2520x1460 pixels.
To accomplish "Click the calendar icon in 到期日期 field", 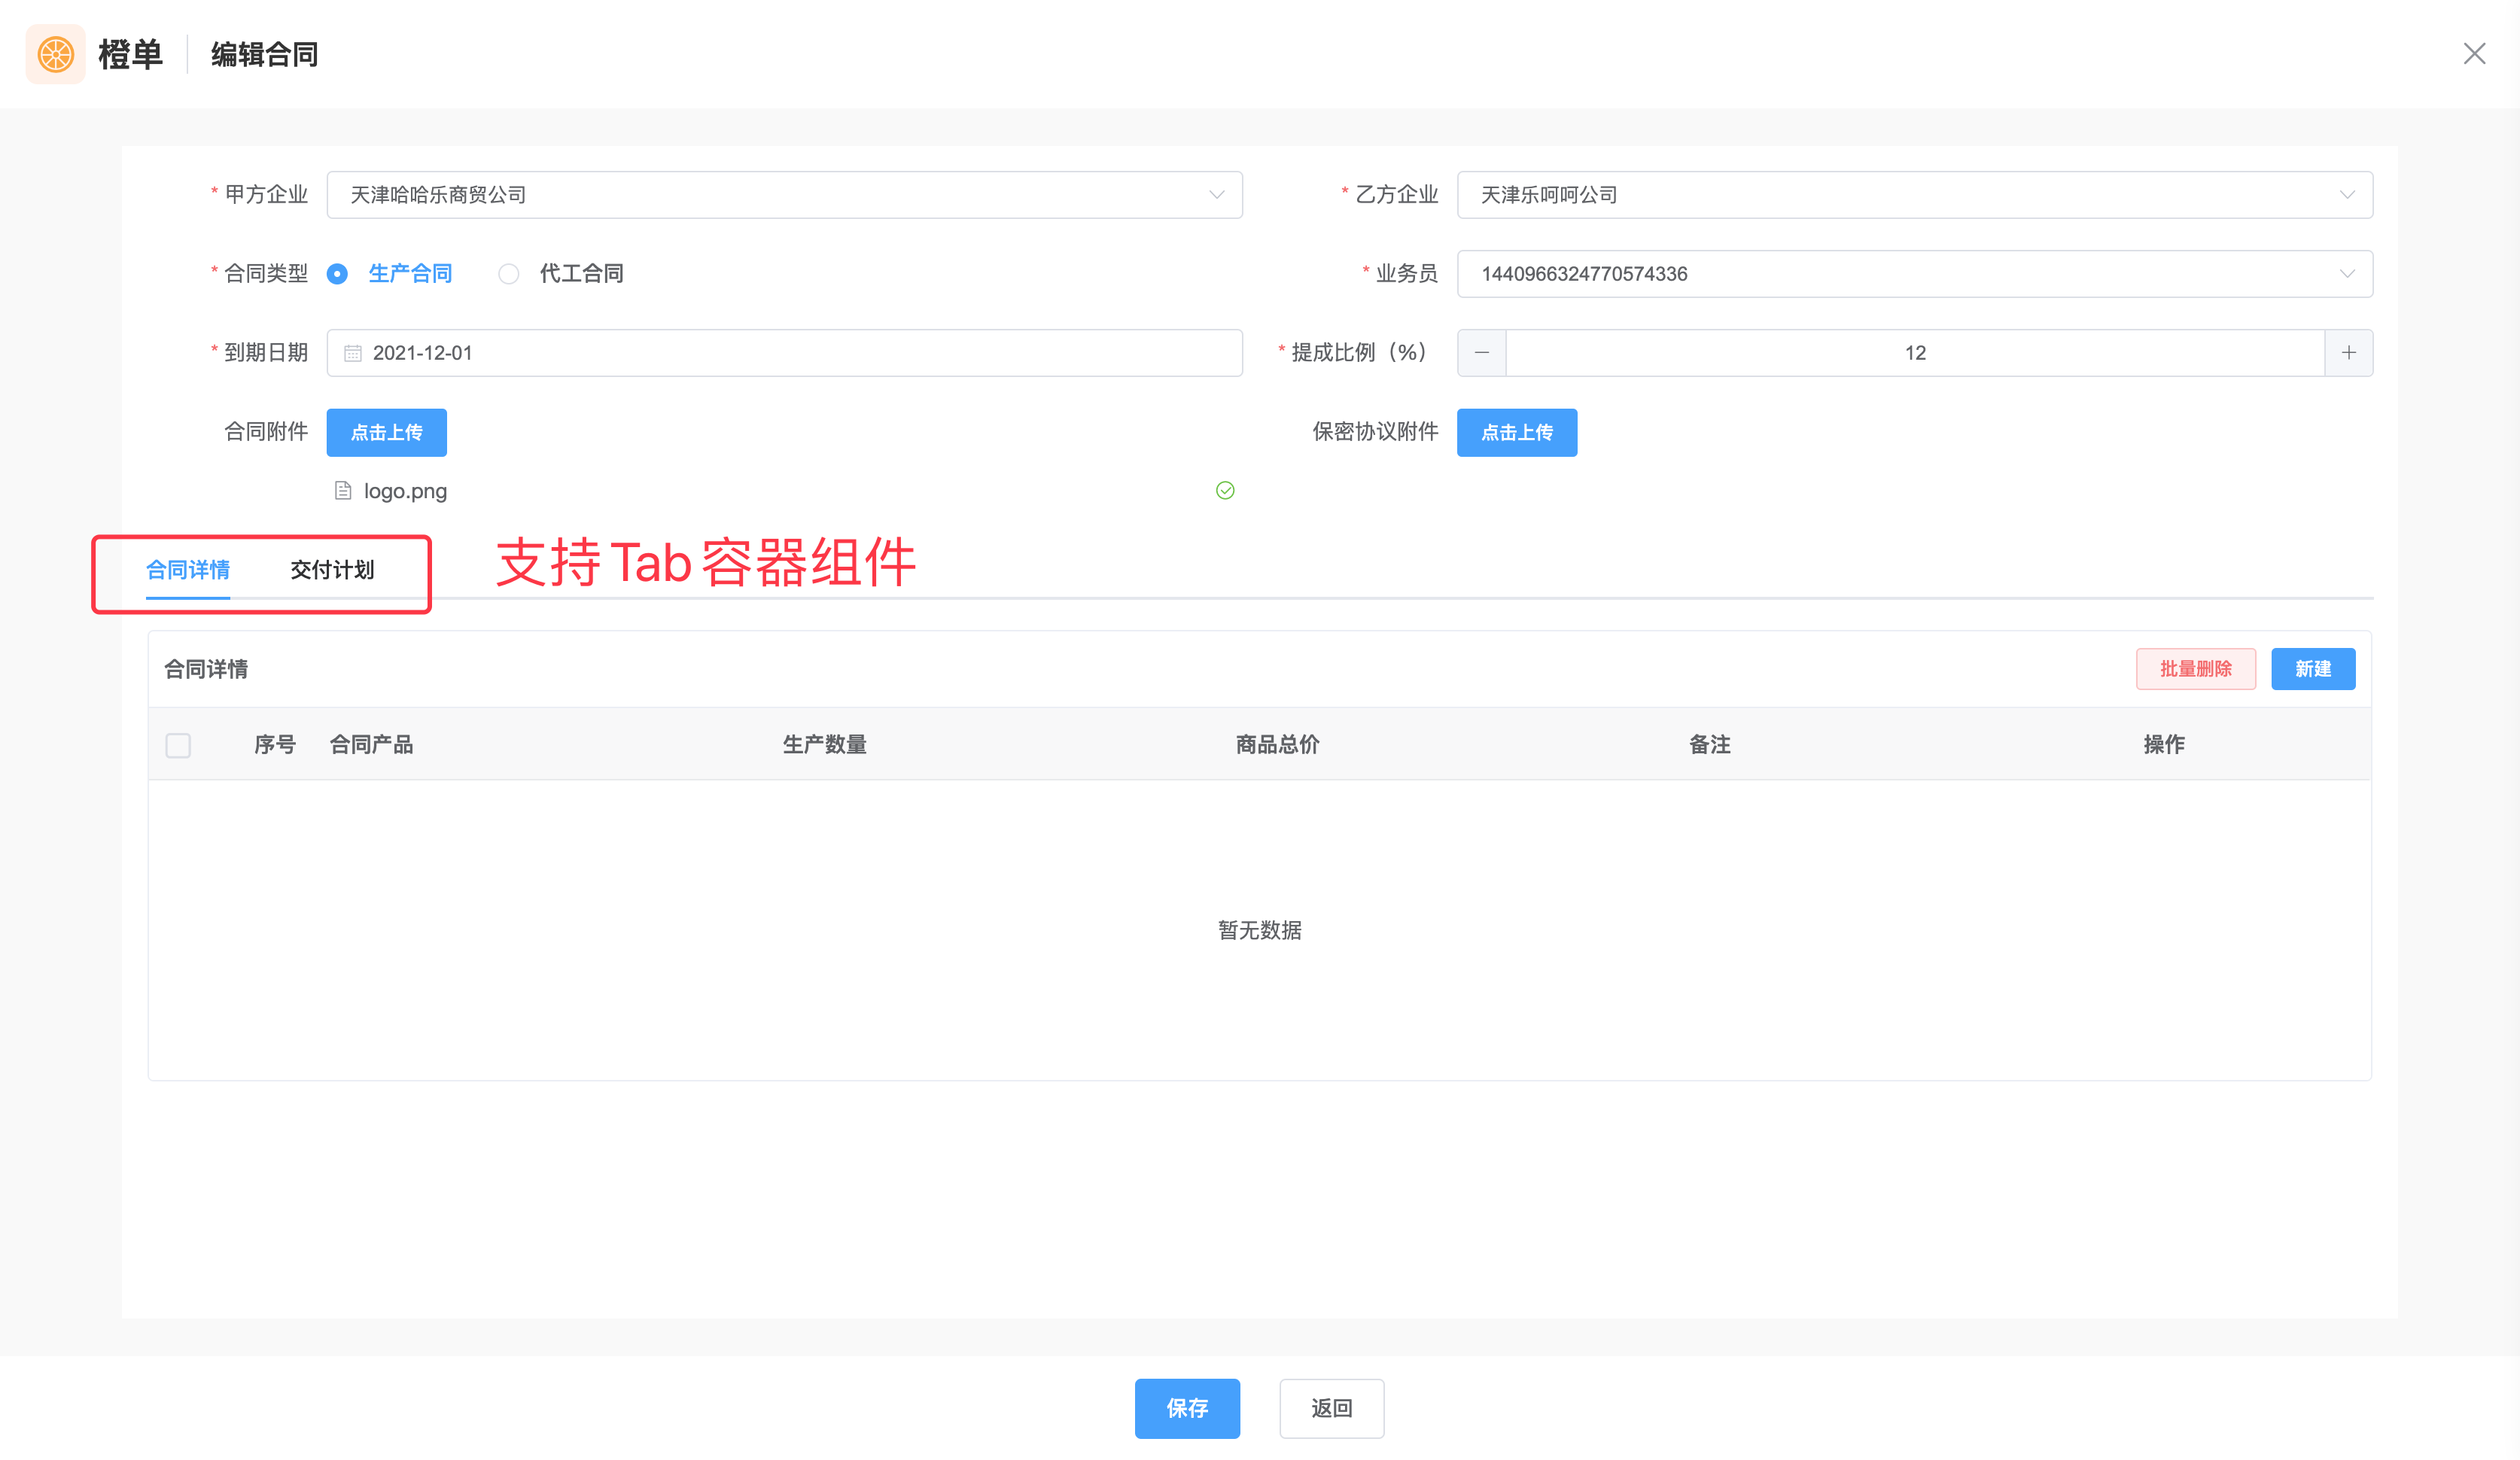I will (x=352, y=353).
